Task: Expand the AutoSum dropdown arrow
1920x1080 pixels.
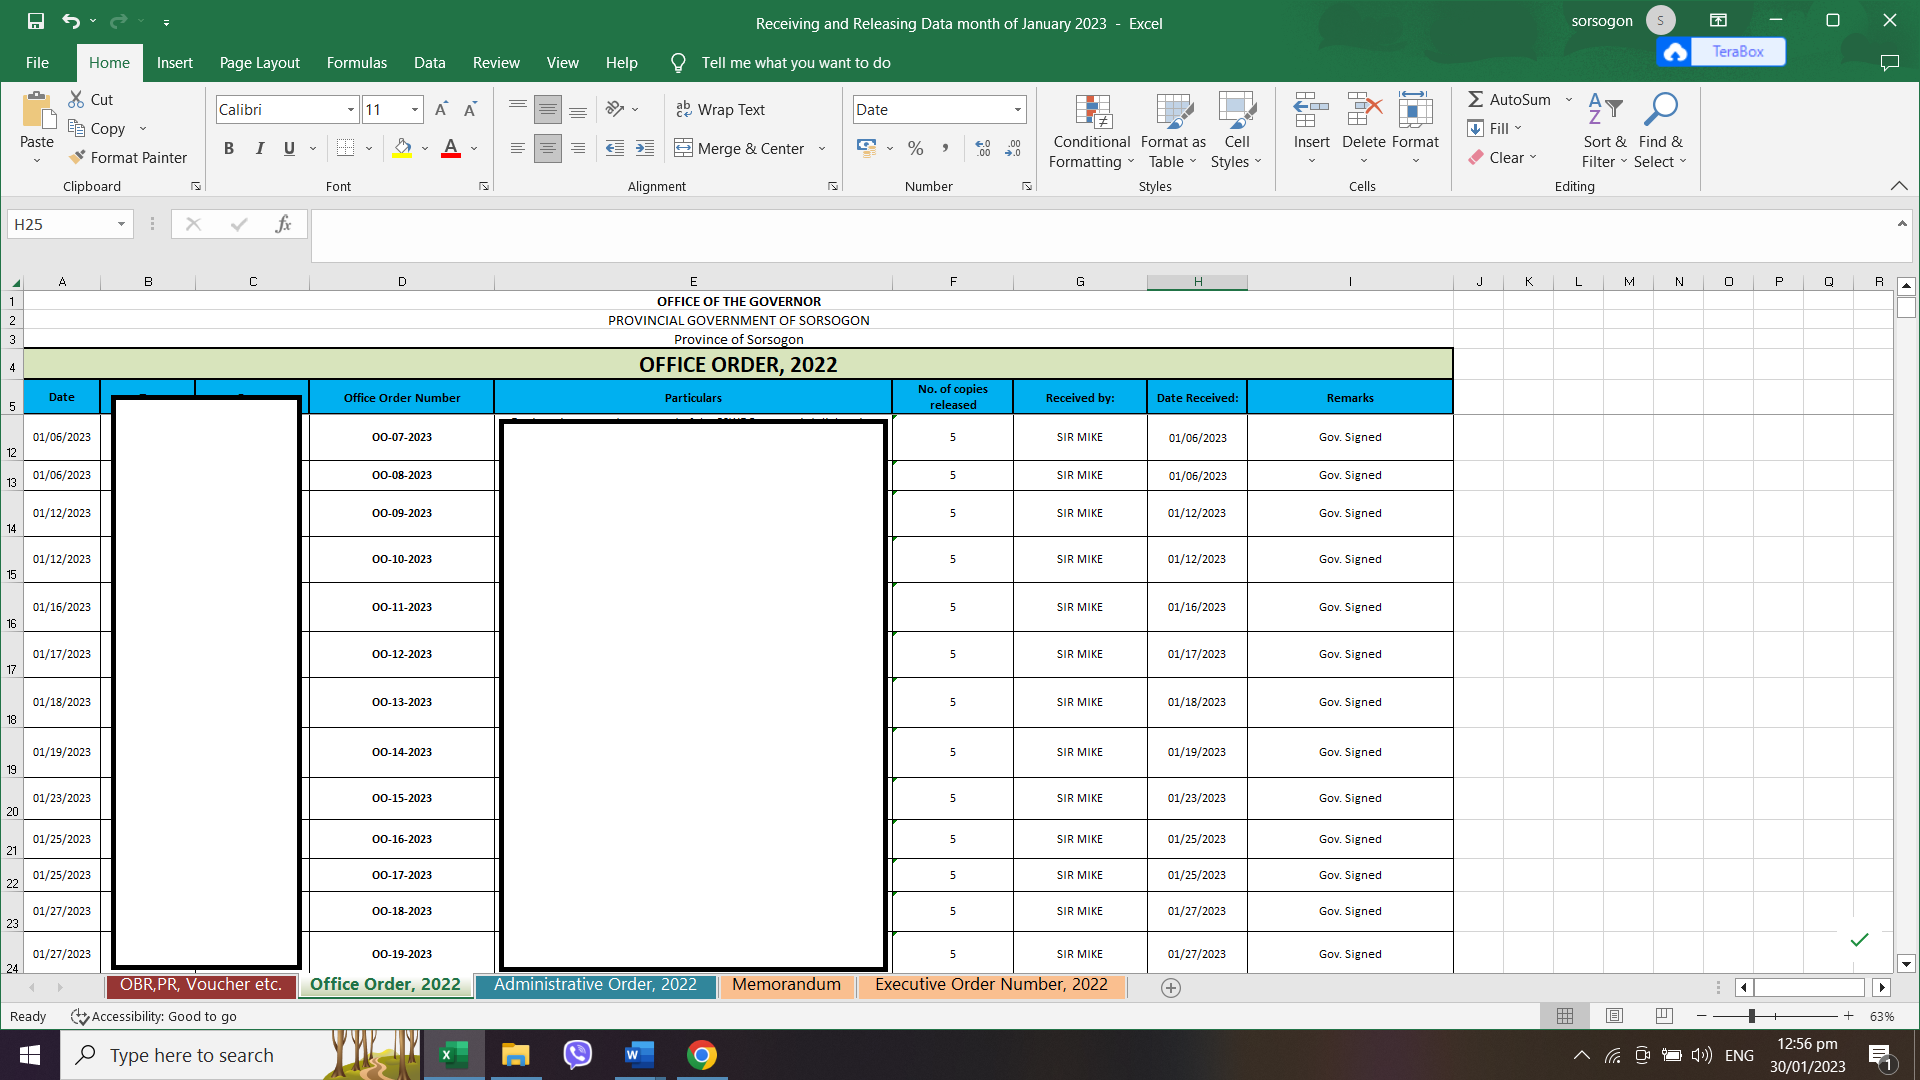Action: point(1568,99)
